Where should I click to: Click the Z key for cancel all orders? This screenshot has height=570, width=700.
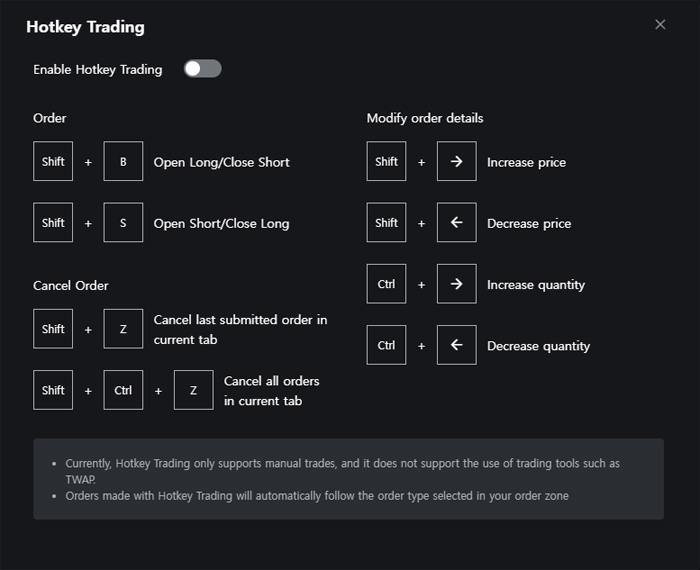[193, 390]
